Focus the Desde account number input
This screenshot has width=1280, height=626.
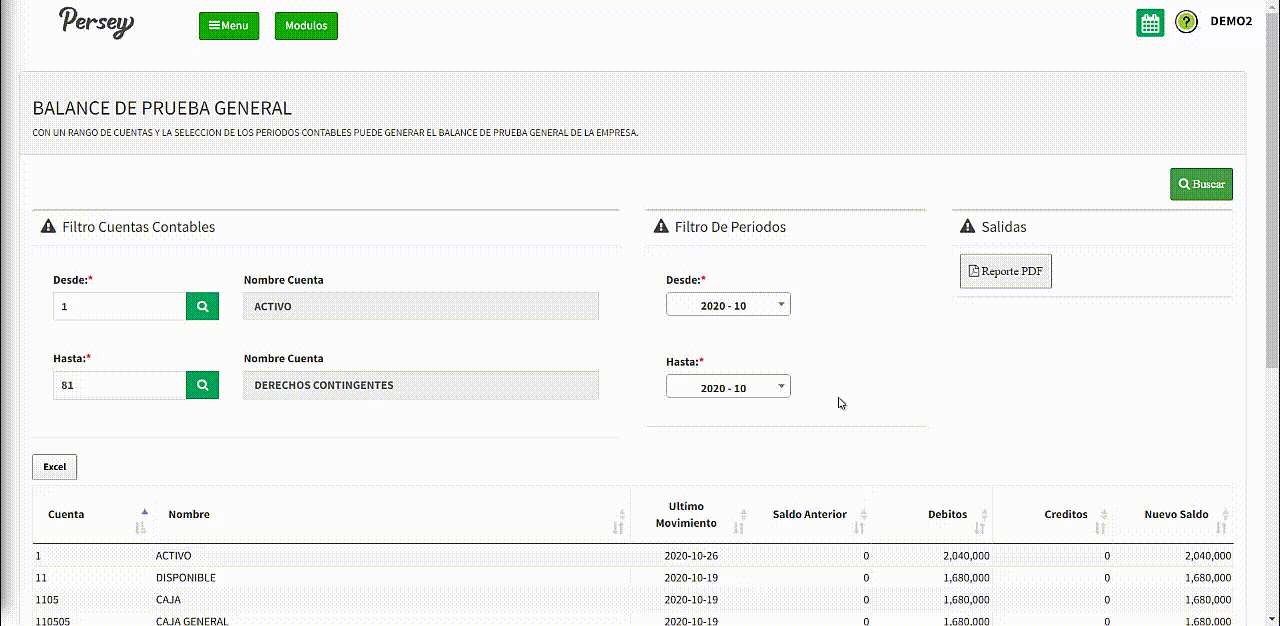coord(120,306)
